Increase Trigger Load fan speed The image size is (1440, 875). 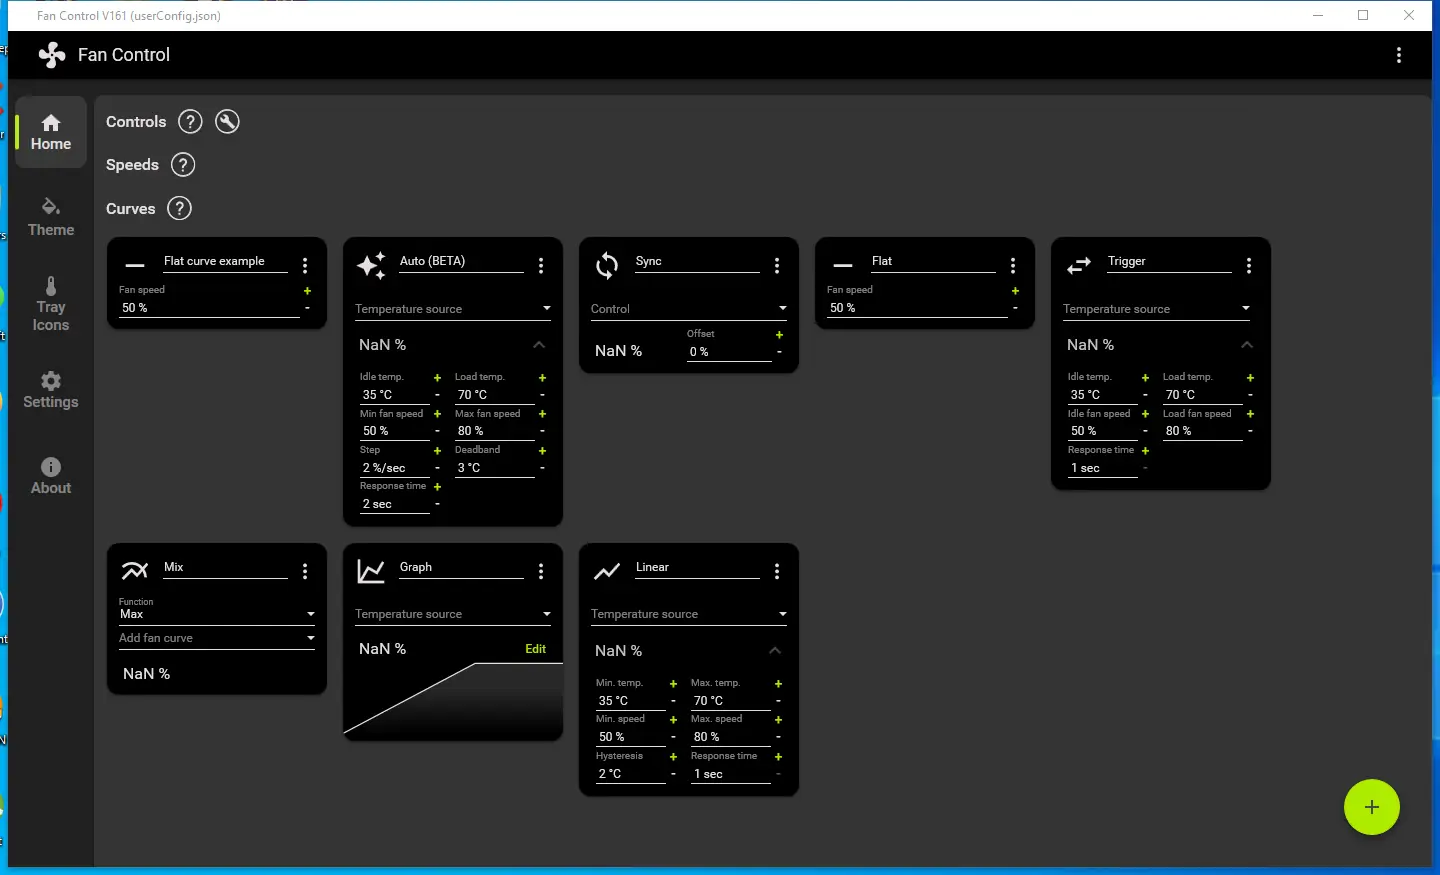[x=1250, y=414]
